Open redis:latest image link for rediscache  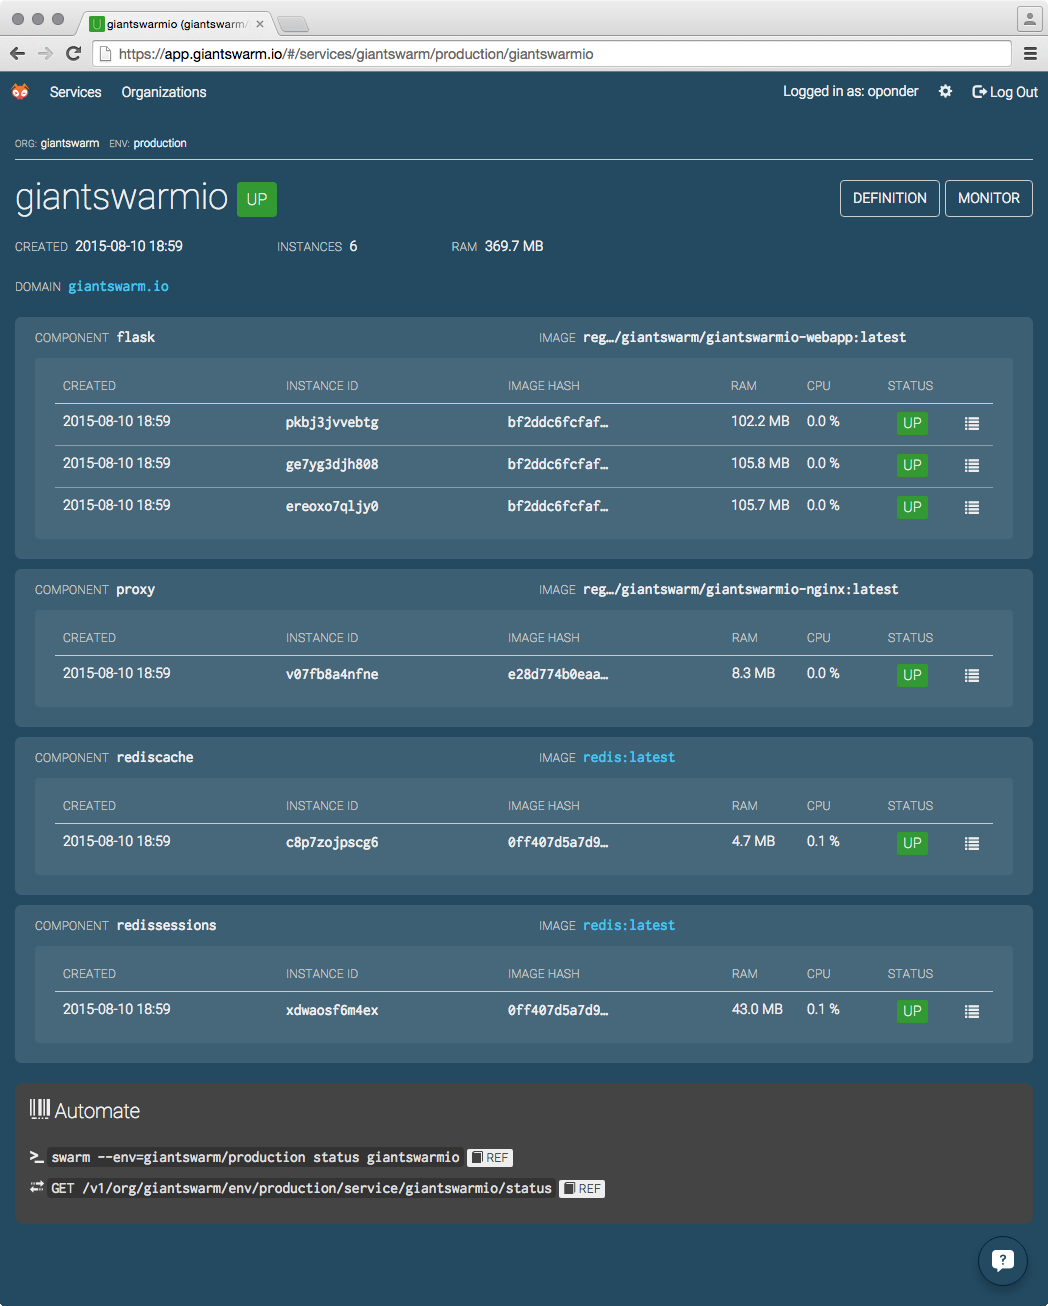coord(629,757)
